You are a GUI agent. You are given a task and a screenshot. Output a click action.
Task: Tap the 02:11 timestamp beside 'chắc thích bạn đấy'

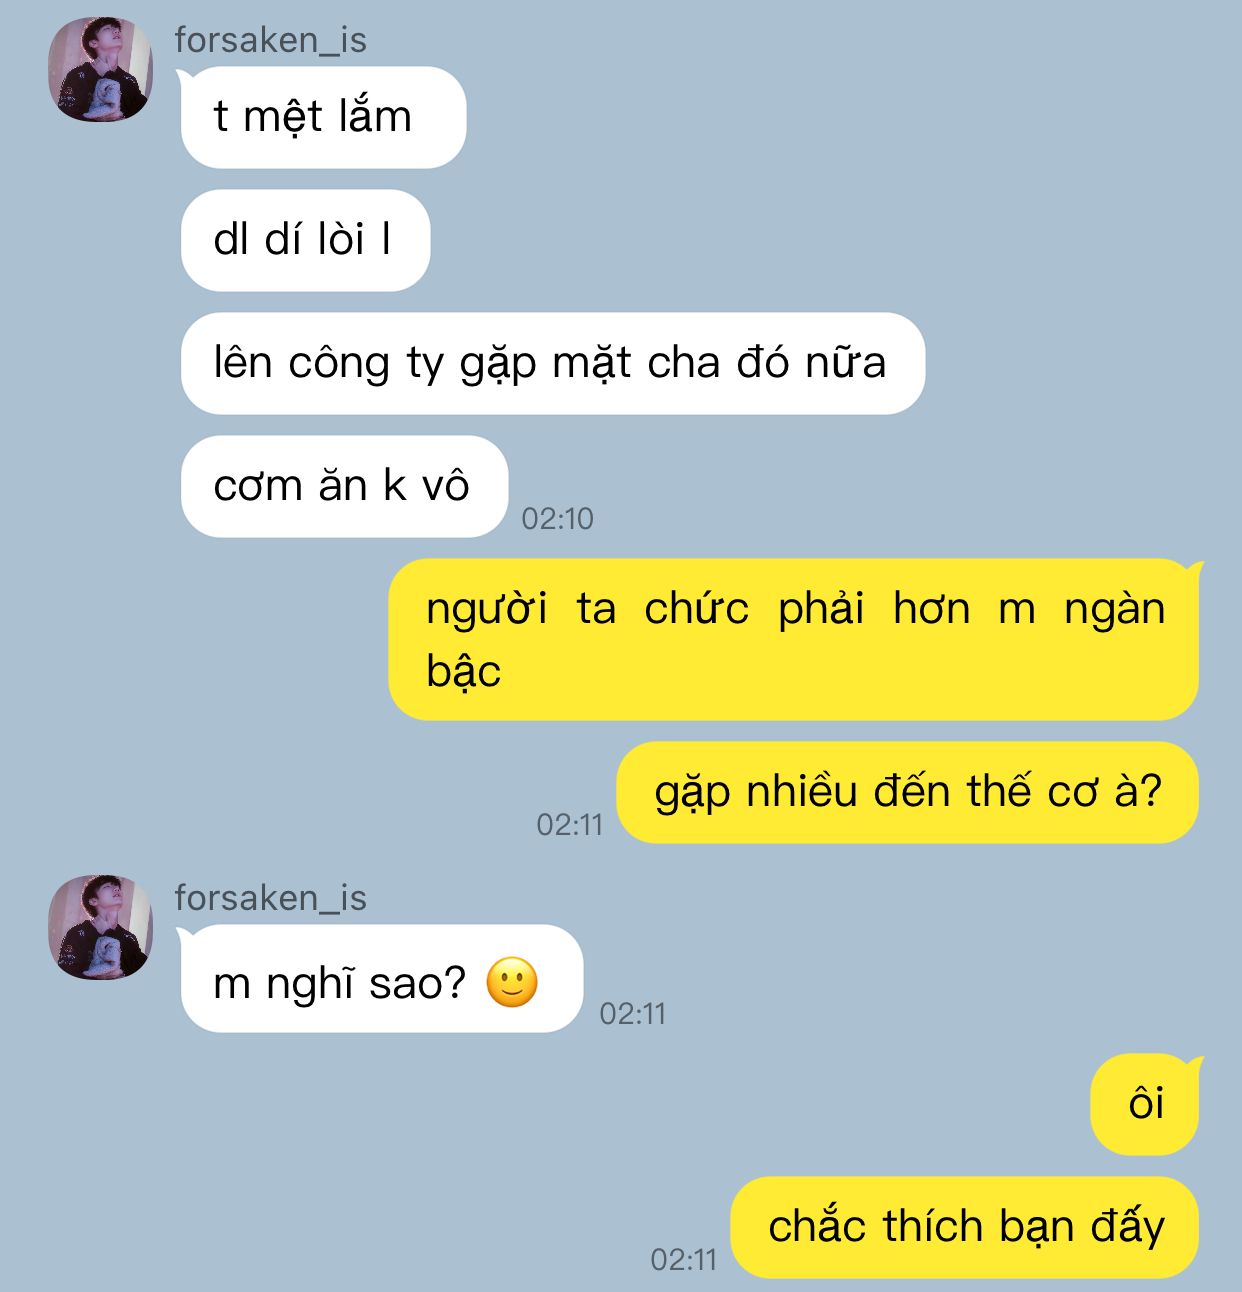point(683,1259)
